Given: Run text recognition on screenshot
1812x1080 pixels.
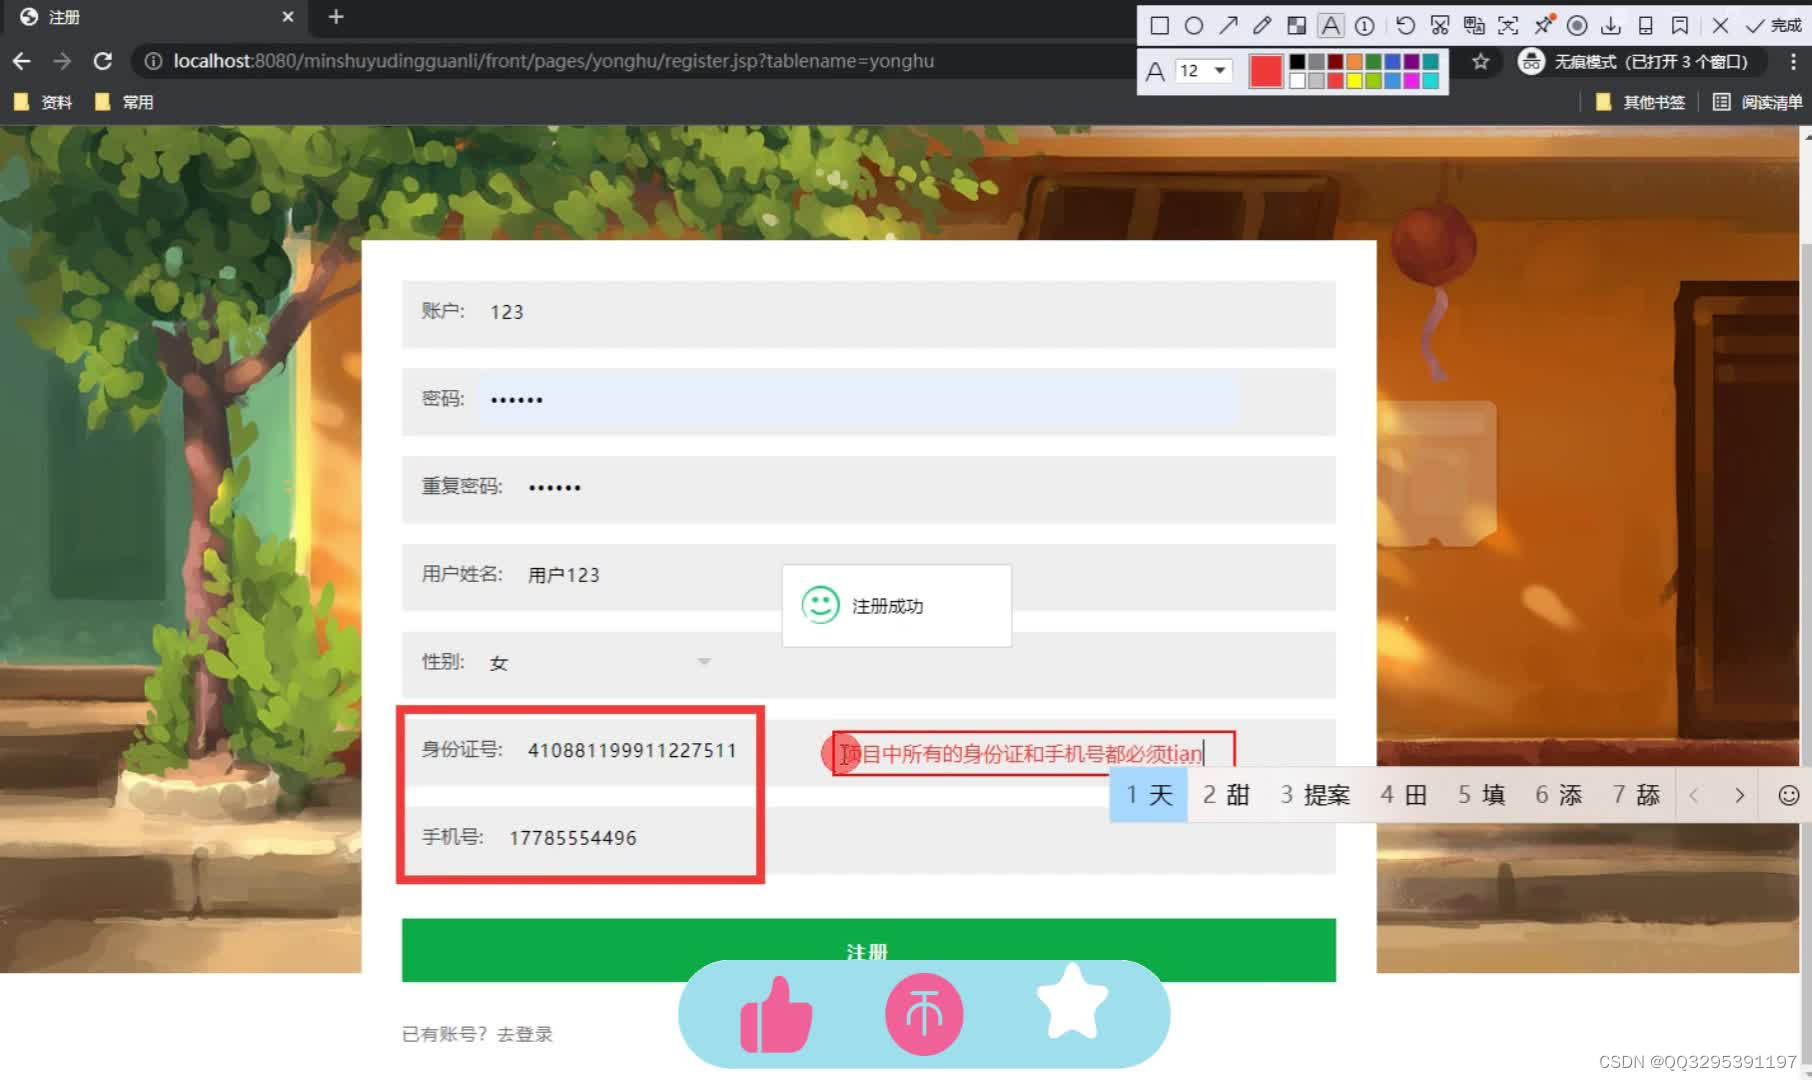Looking at the screenshot, I should tap(1508, 25).
